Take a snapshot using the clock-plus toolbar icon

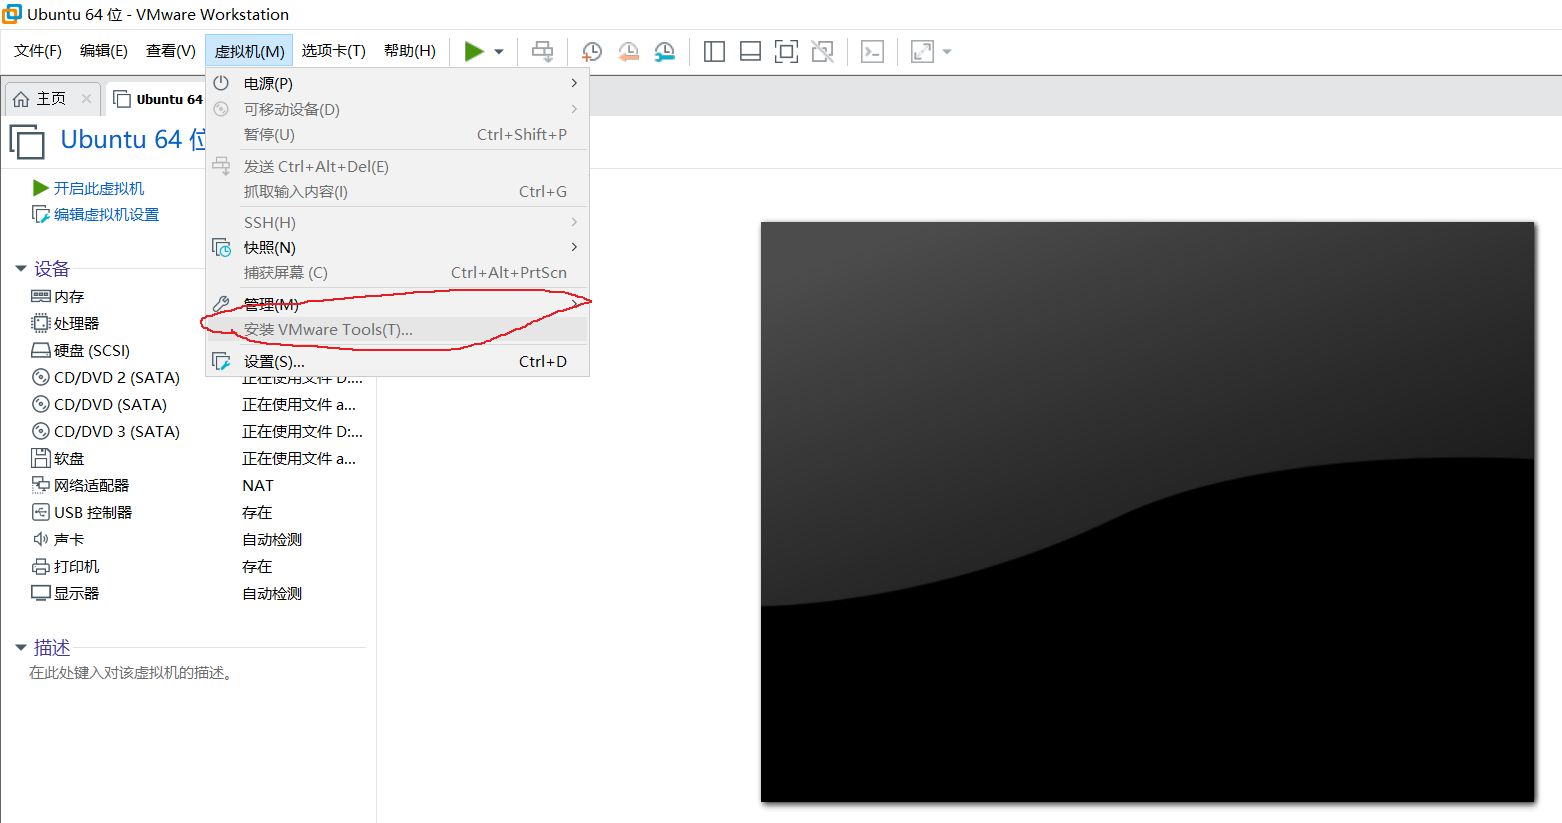(592, 51)
